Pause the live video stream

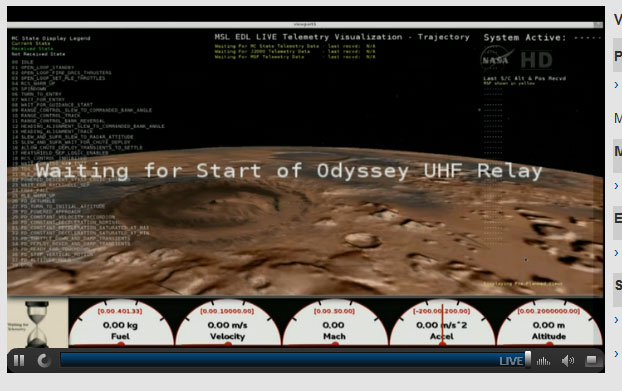pos(19,360)
